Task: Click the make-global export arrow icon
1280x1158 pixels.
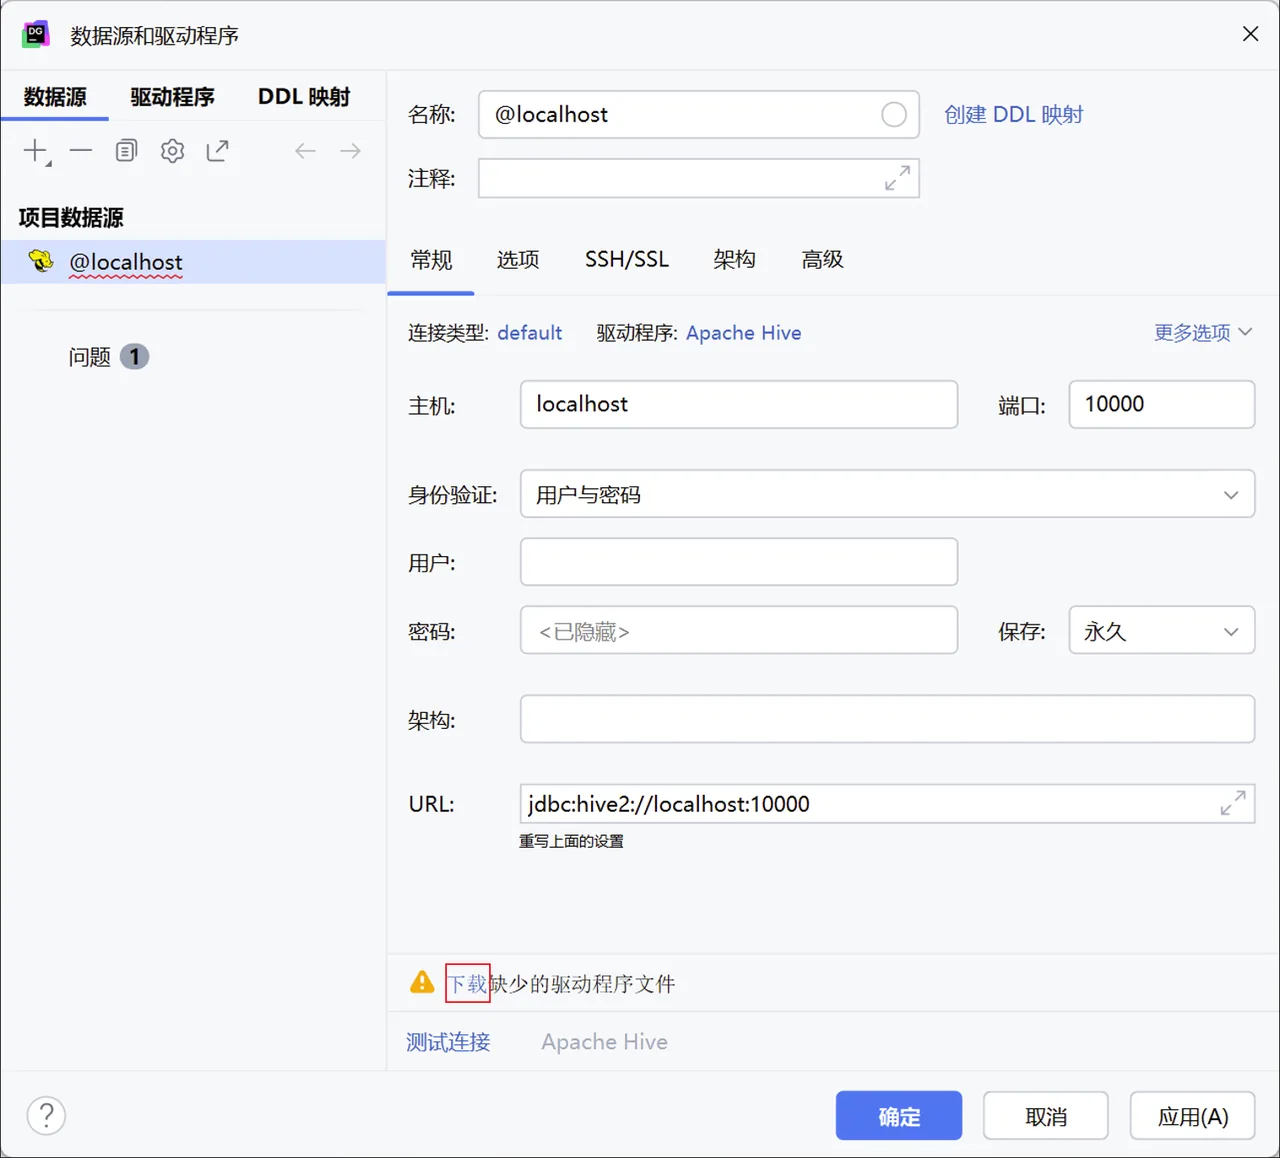Action: (x=217, y=151)
